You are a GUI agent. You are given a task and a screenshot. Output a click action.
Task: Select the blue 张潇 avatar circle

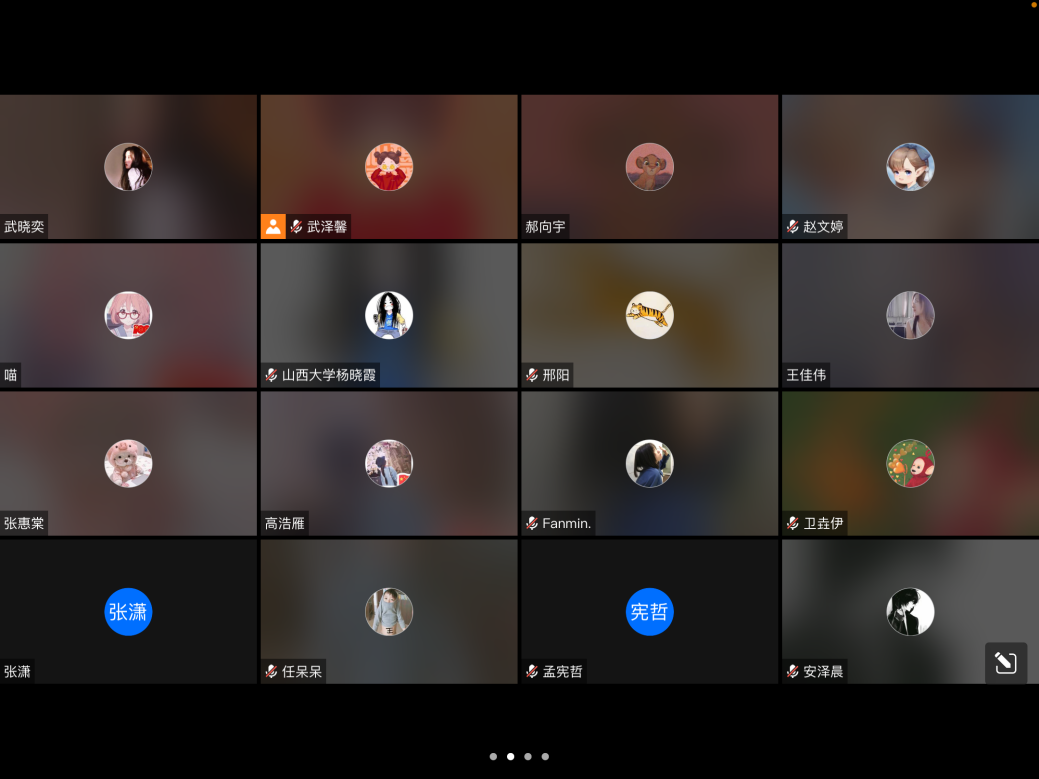click(128, 612)
